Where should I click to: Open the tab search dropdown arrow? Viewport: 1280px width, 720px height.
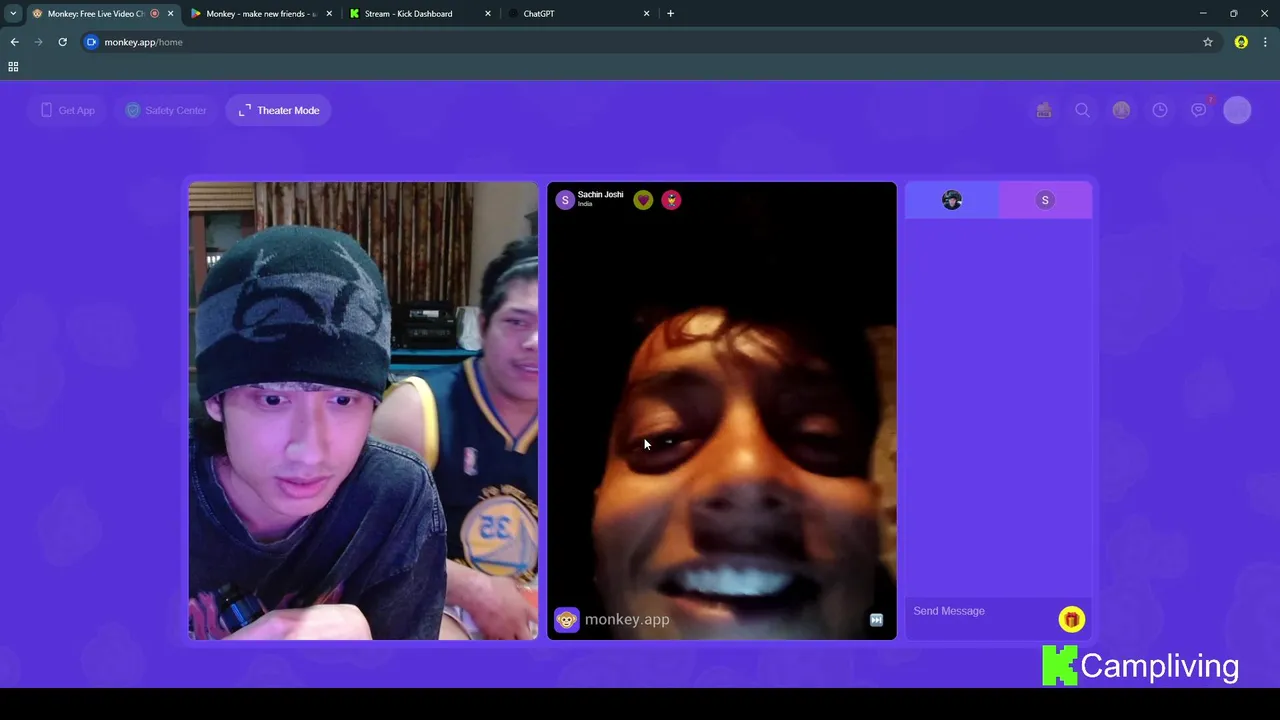(13, 14)
